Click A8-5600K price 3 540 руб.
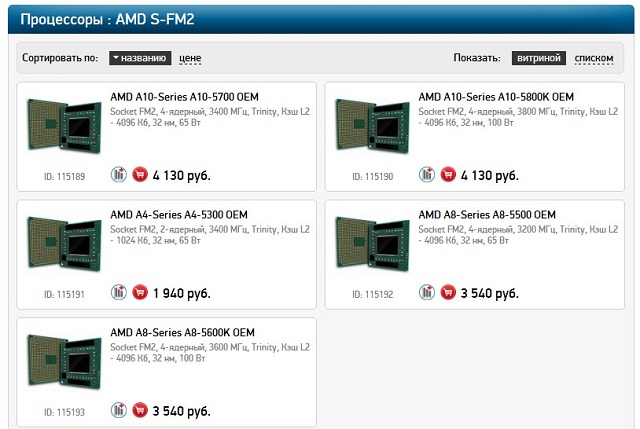Screen dimensions: 640x429 pyautogui.click(x=182, y=411)
